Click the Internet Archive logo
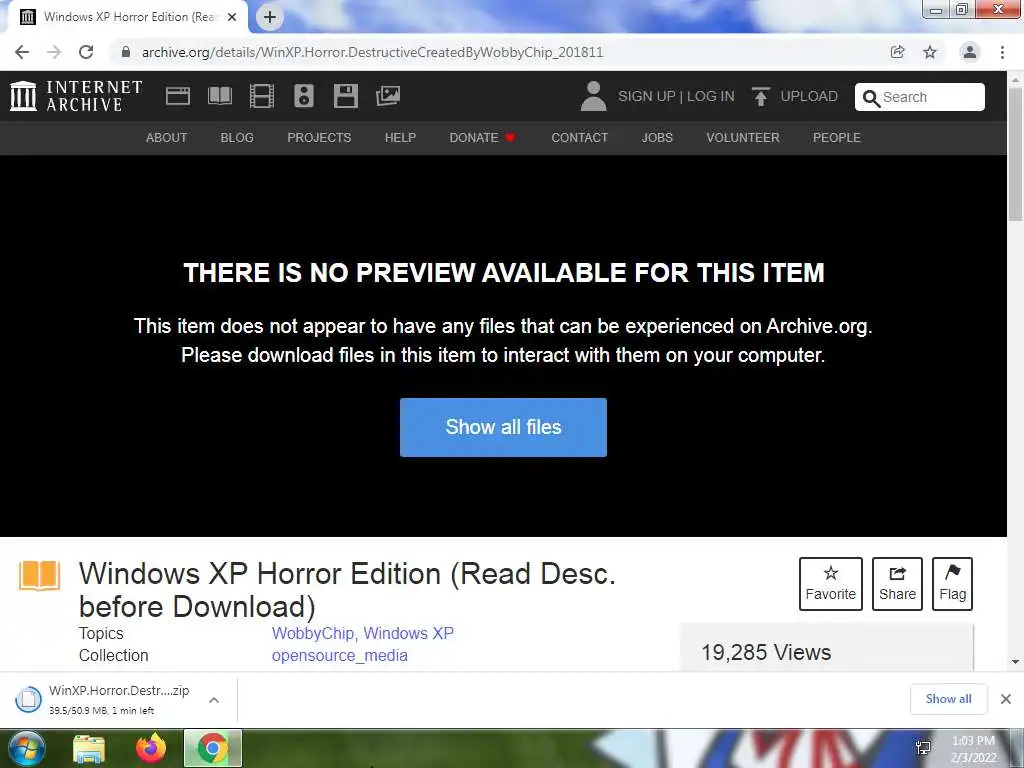Image resolution: width=1024 pixels, height=768 pixels. pos(76,96)
